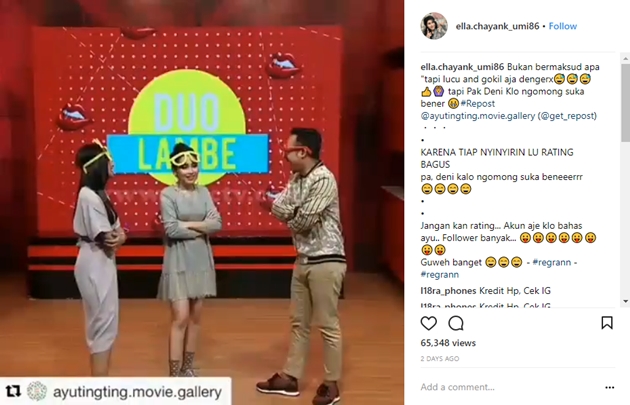Image resolution: width=630 pixels, height=405 pixels.
Task: Click the 65,348 views count
Action: (x=448, y=343)
